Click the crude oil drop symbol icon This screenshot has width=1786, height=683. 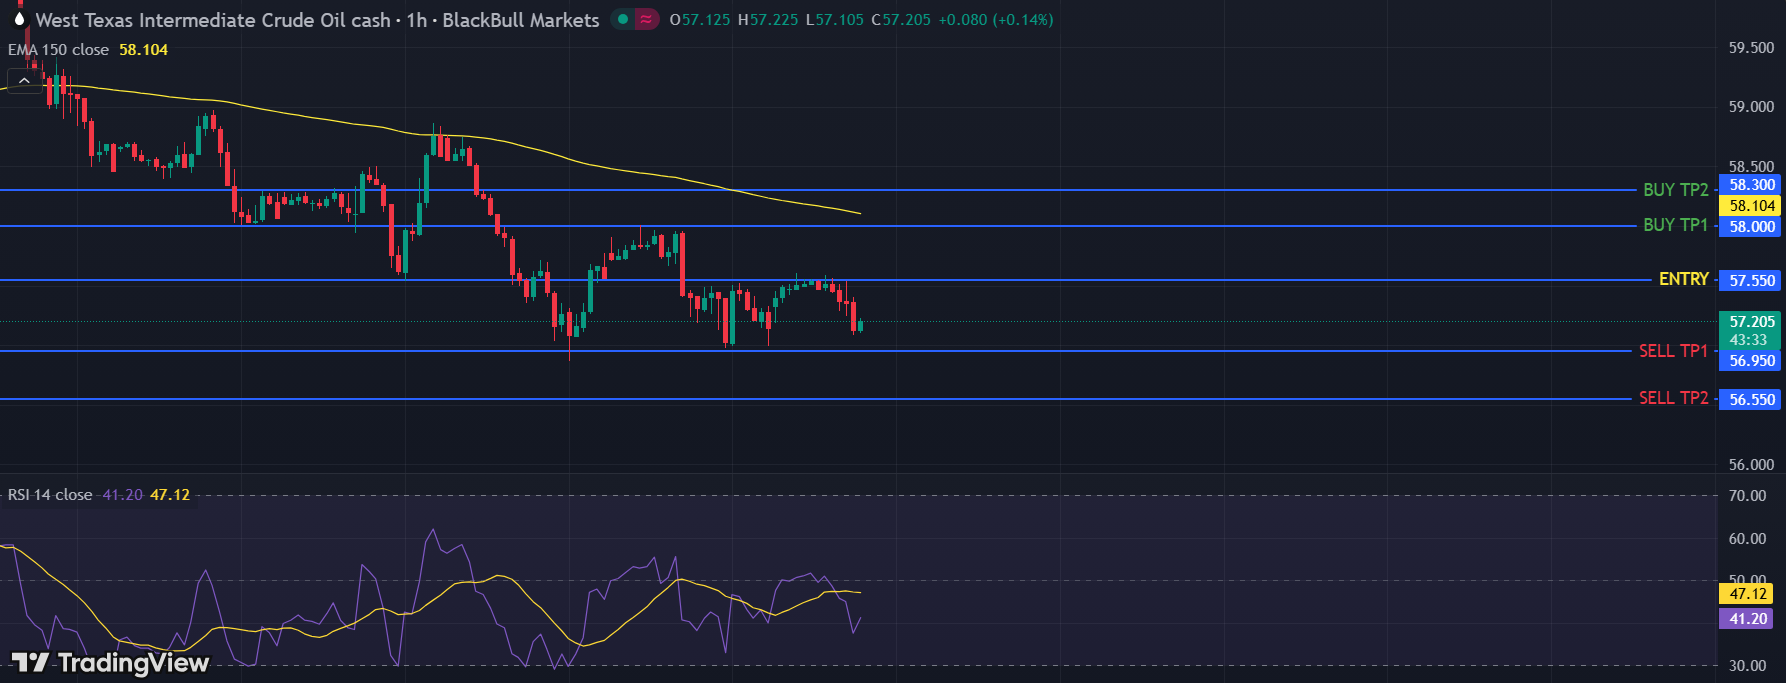point(19,19)
